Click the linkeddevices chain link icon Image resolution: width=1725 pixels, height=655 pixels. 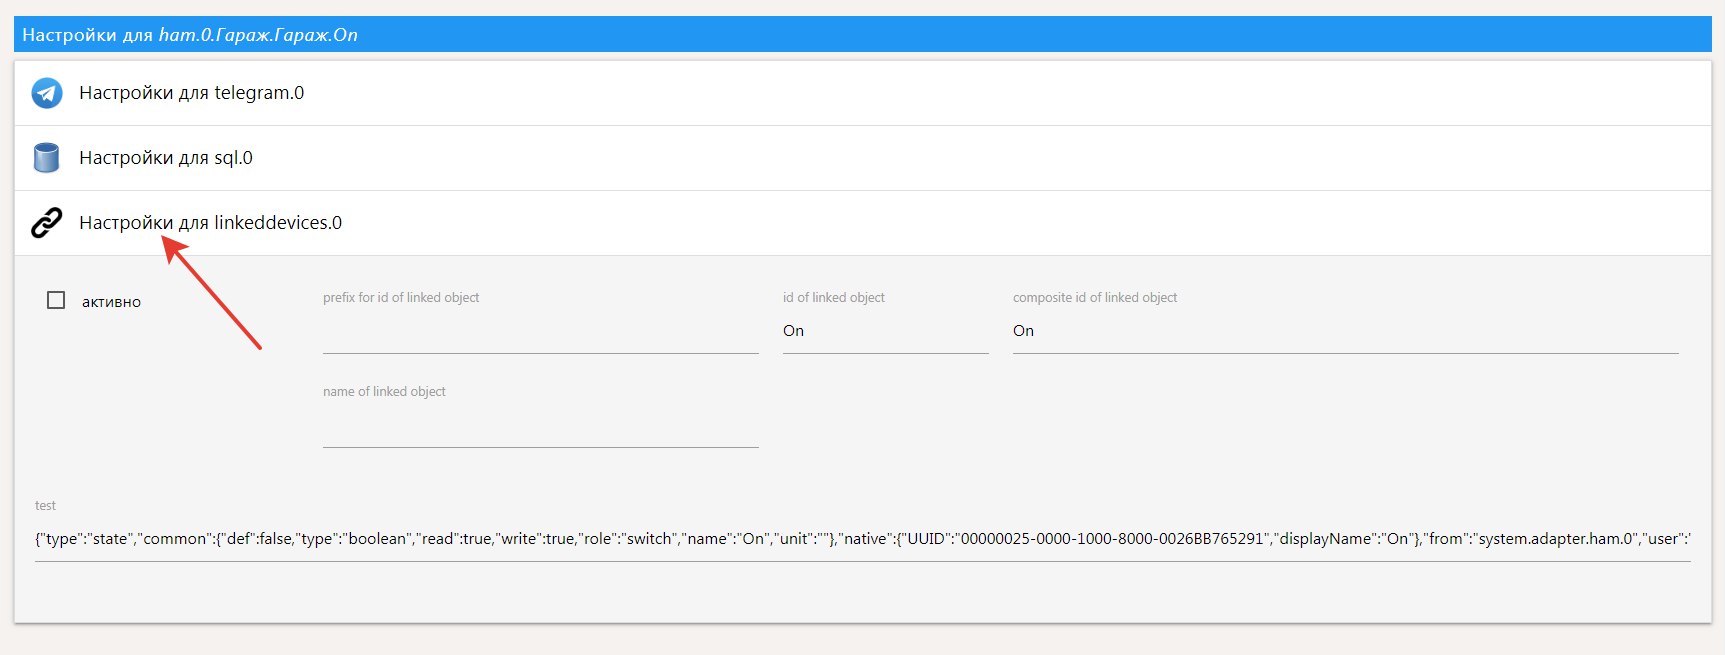47,223
